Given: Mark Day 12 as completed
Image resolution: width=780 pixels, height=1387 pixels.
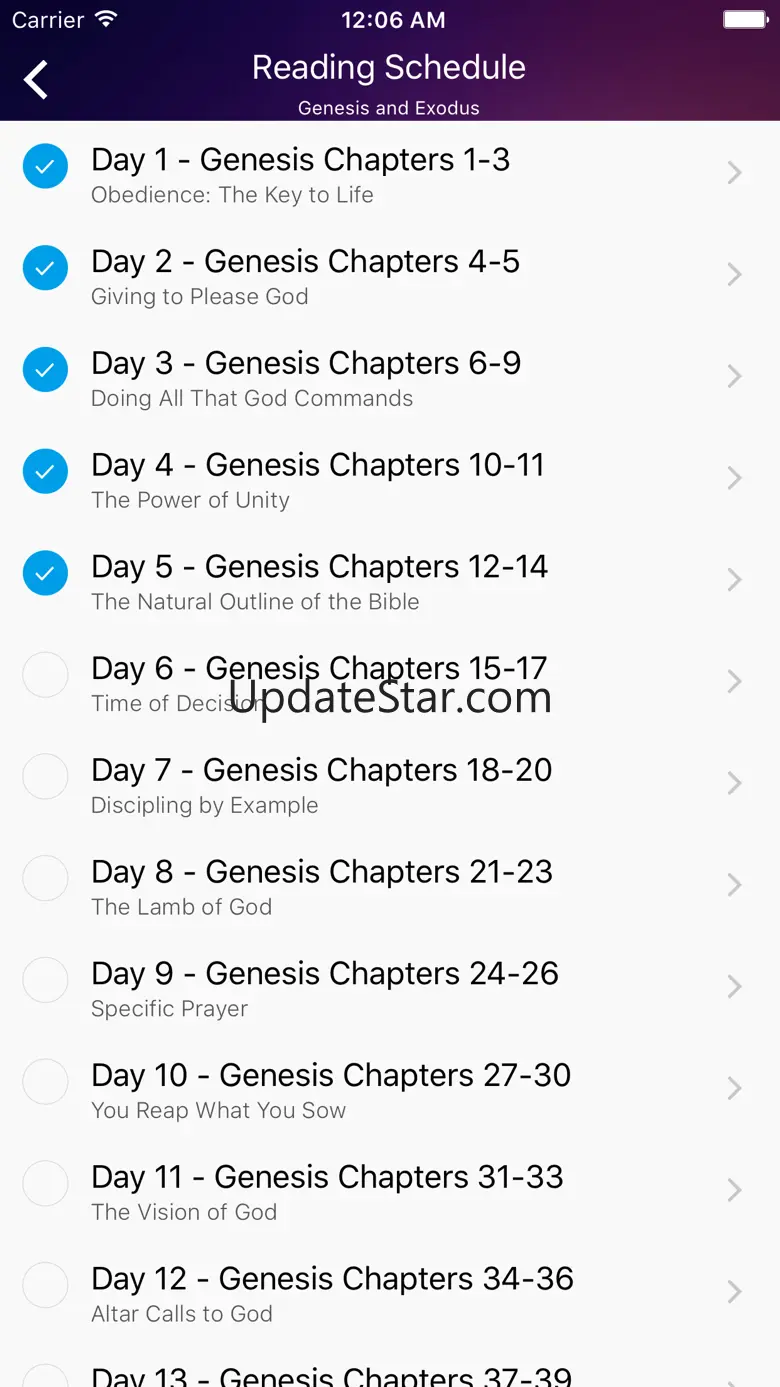Looking at the screenshot, I should 45,1285.
